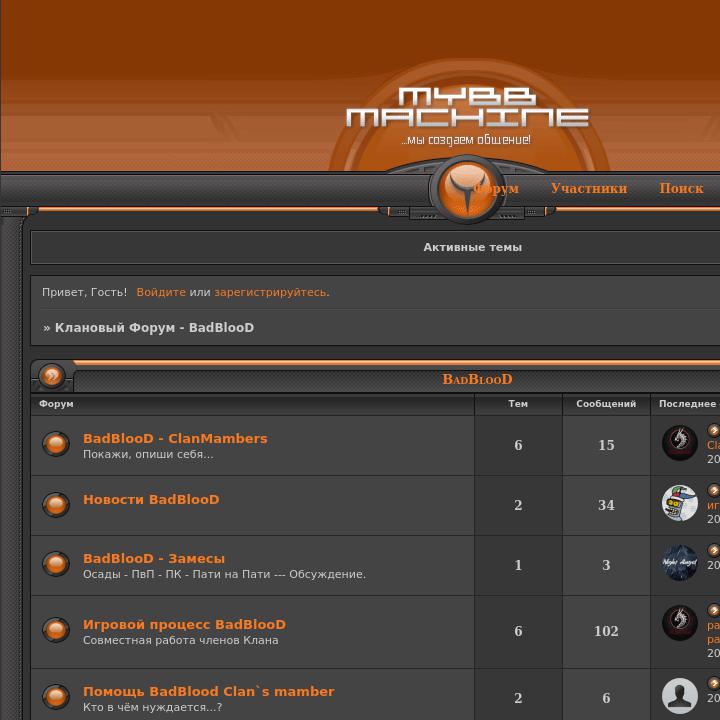Image resolution: width=720 pixels, height=720 pixels.
Task: Click Сообщений count 34 for Новости BadBlooD
Action: tap(606, 505)
